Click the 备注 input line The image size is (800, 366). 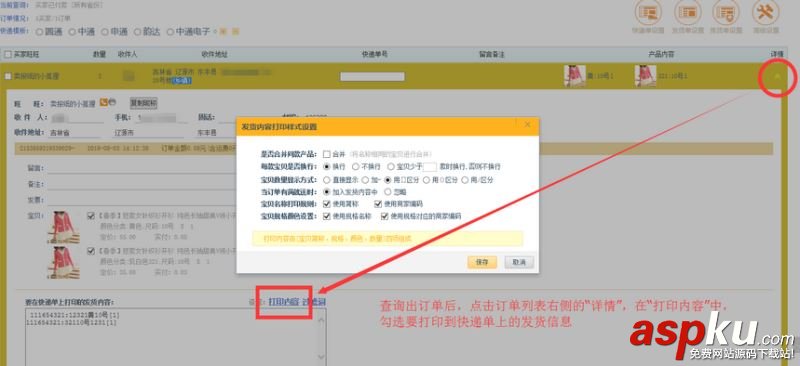click(141, 184)
